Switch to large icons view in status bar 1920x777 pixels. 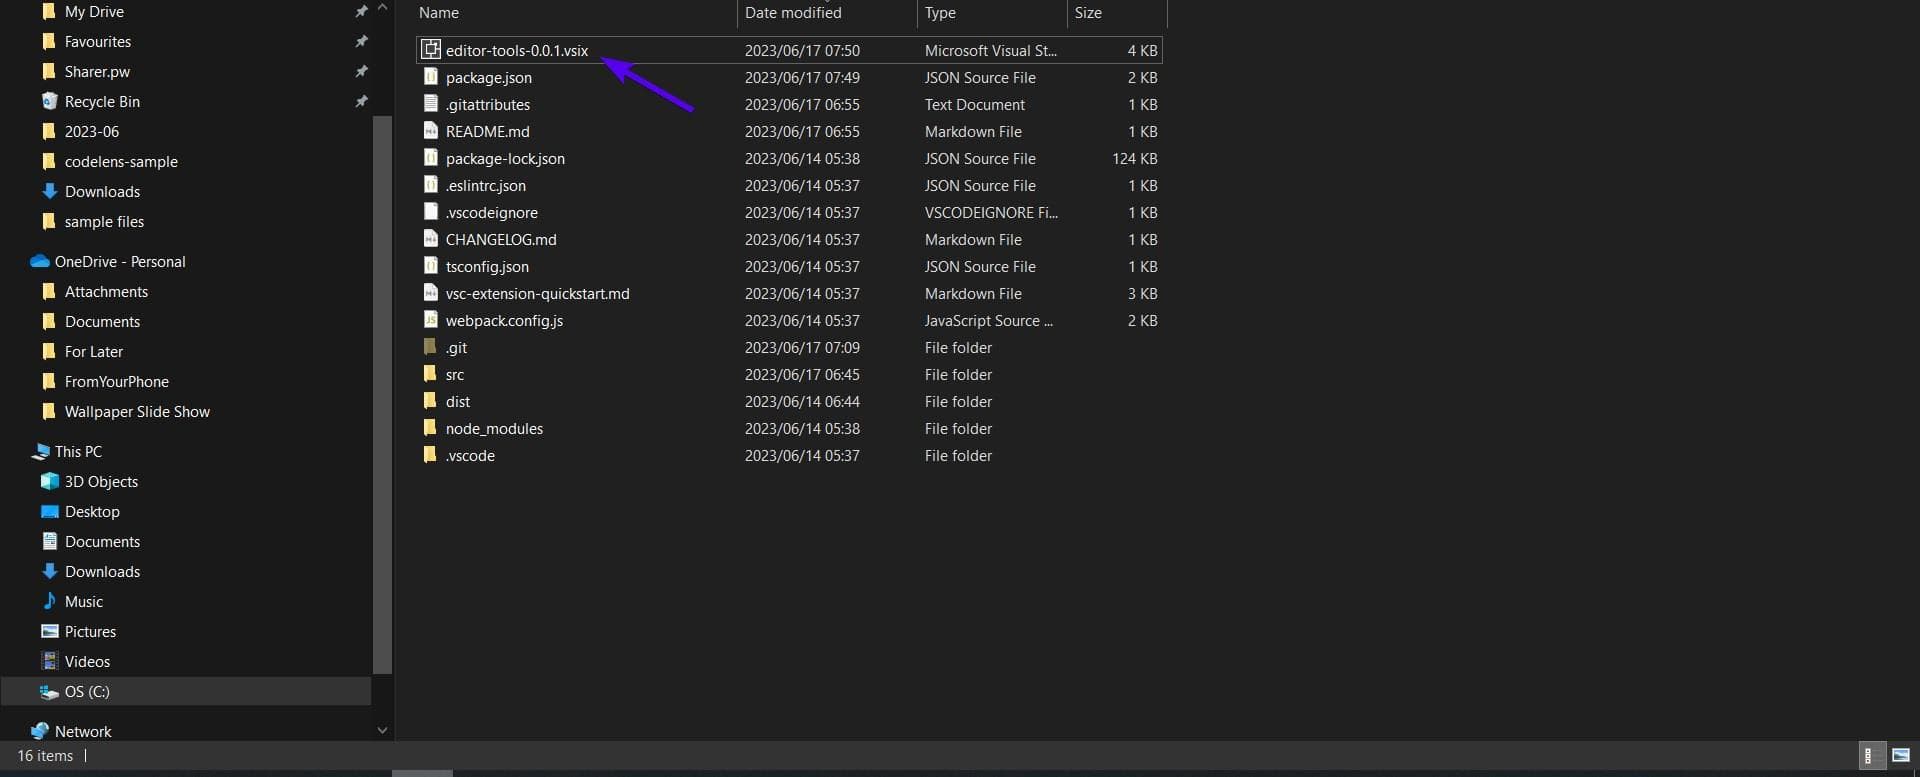click(1901, 755)
